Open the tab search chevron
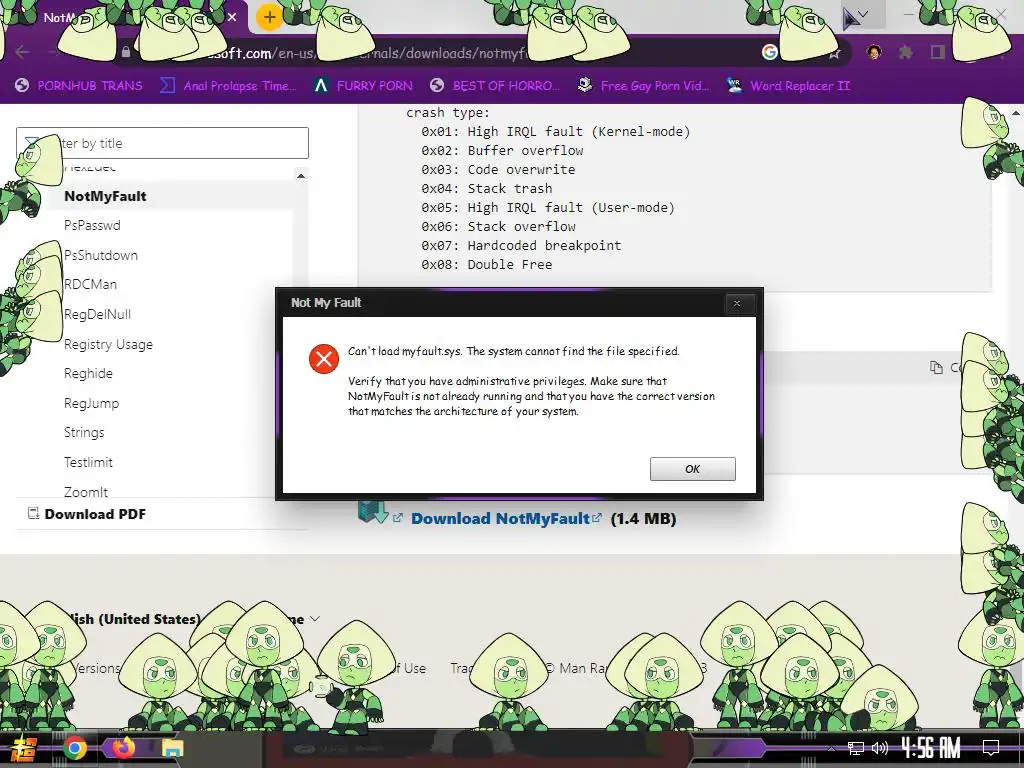 863,14
